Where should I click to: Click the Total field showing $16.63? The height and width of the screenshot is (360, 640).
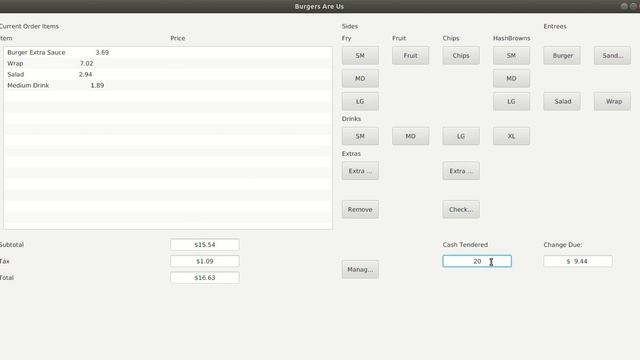pos(204,277)
